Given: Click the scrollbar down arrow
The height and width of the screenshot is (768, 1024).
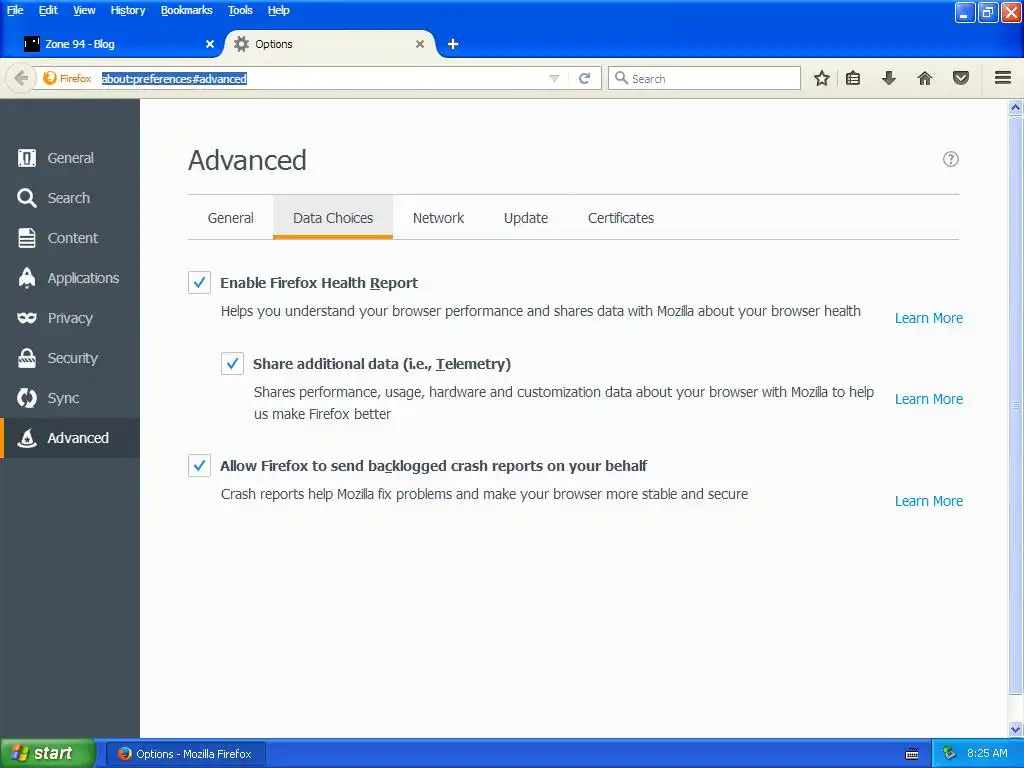Looking at the screenshot, I should (x=1016, y=729).
